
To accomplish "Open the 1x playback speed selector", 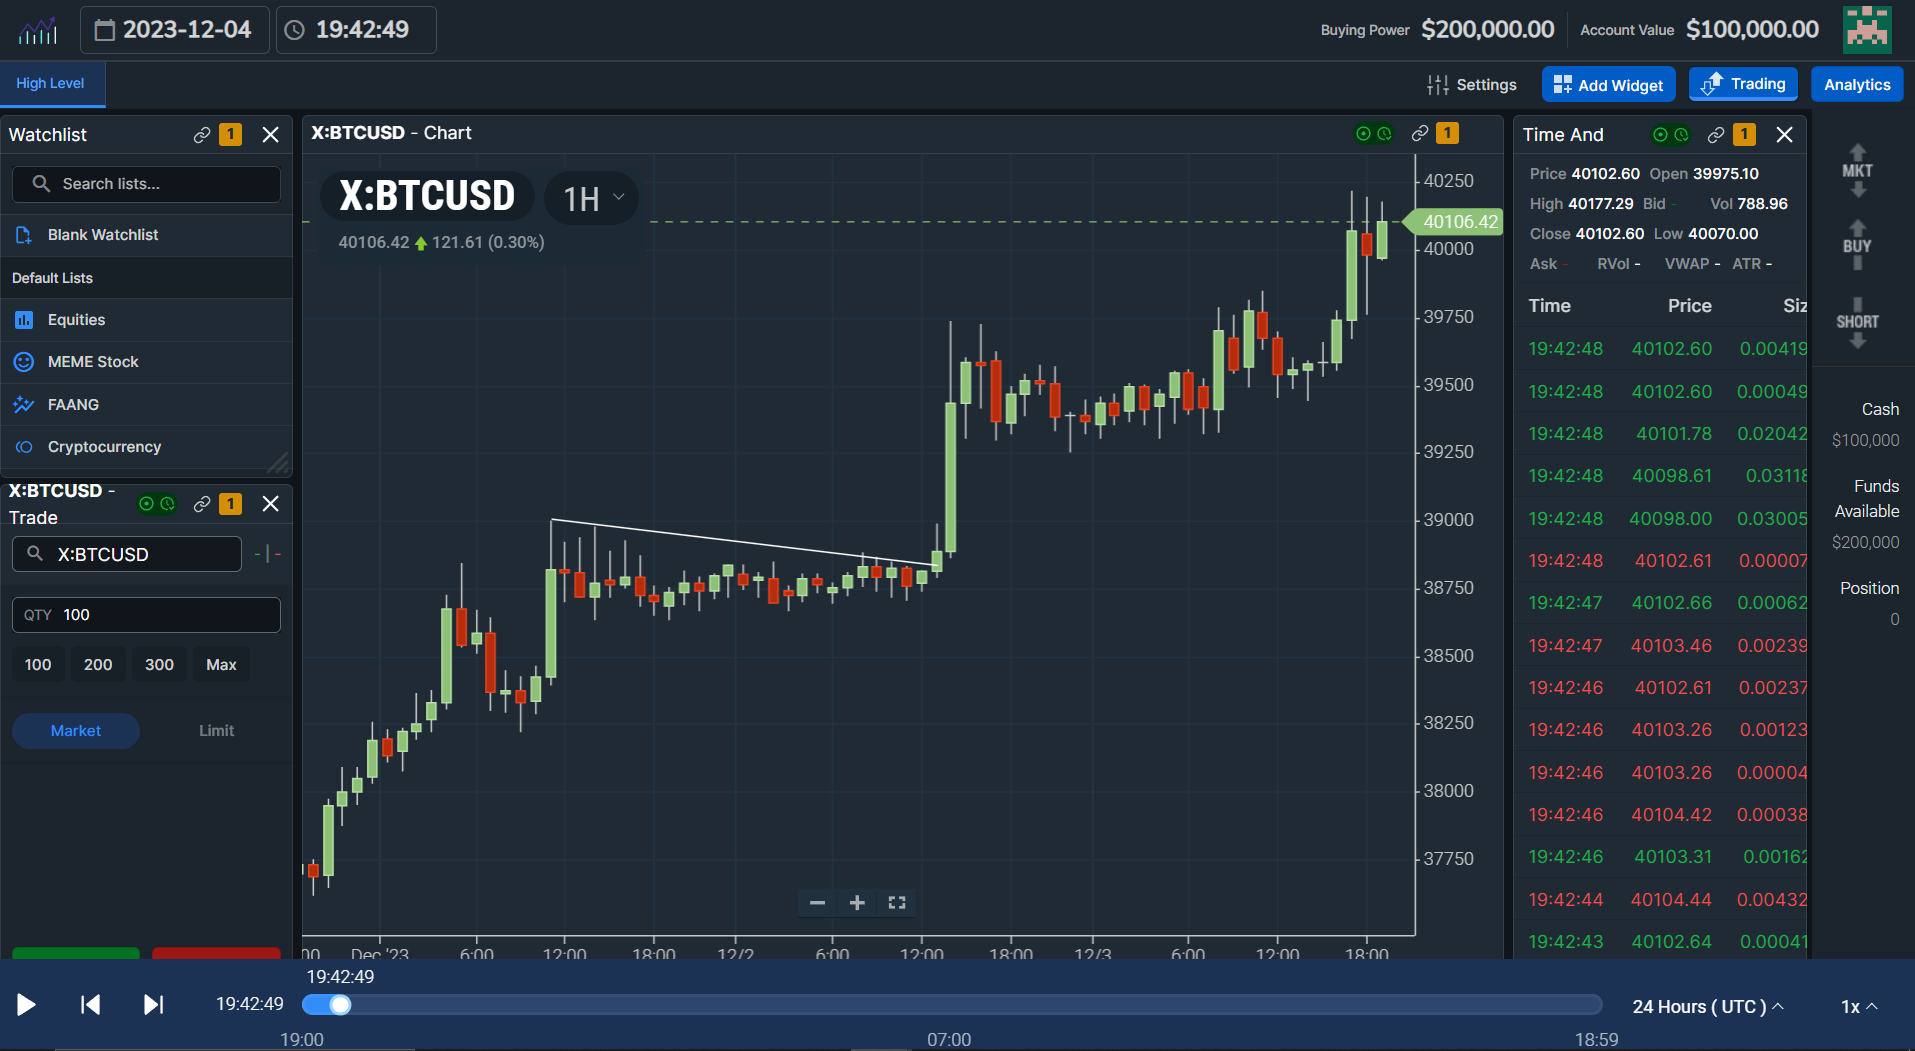I will 1855,1006.
